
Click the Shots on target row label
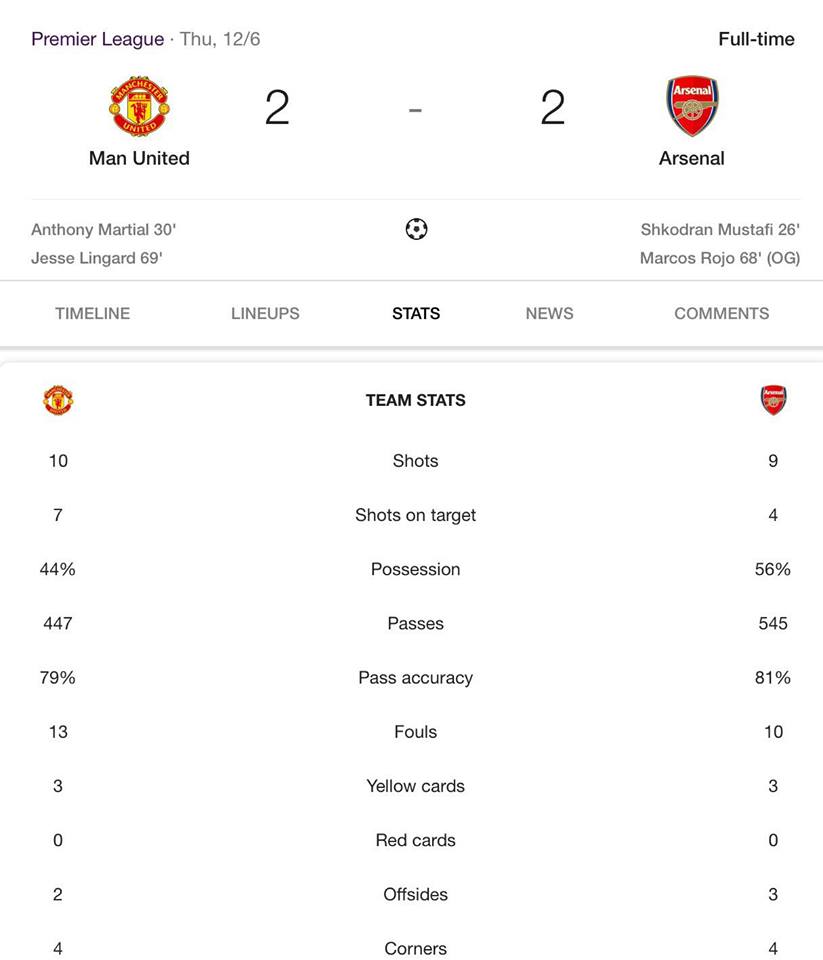pos(415,515)
